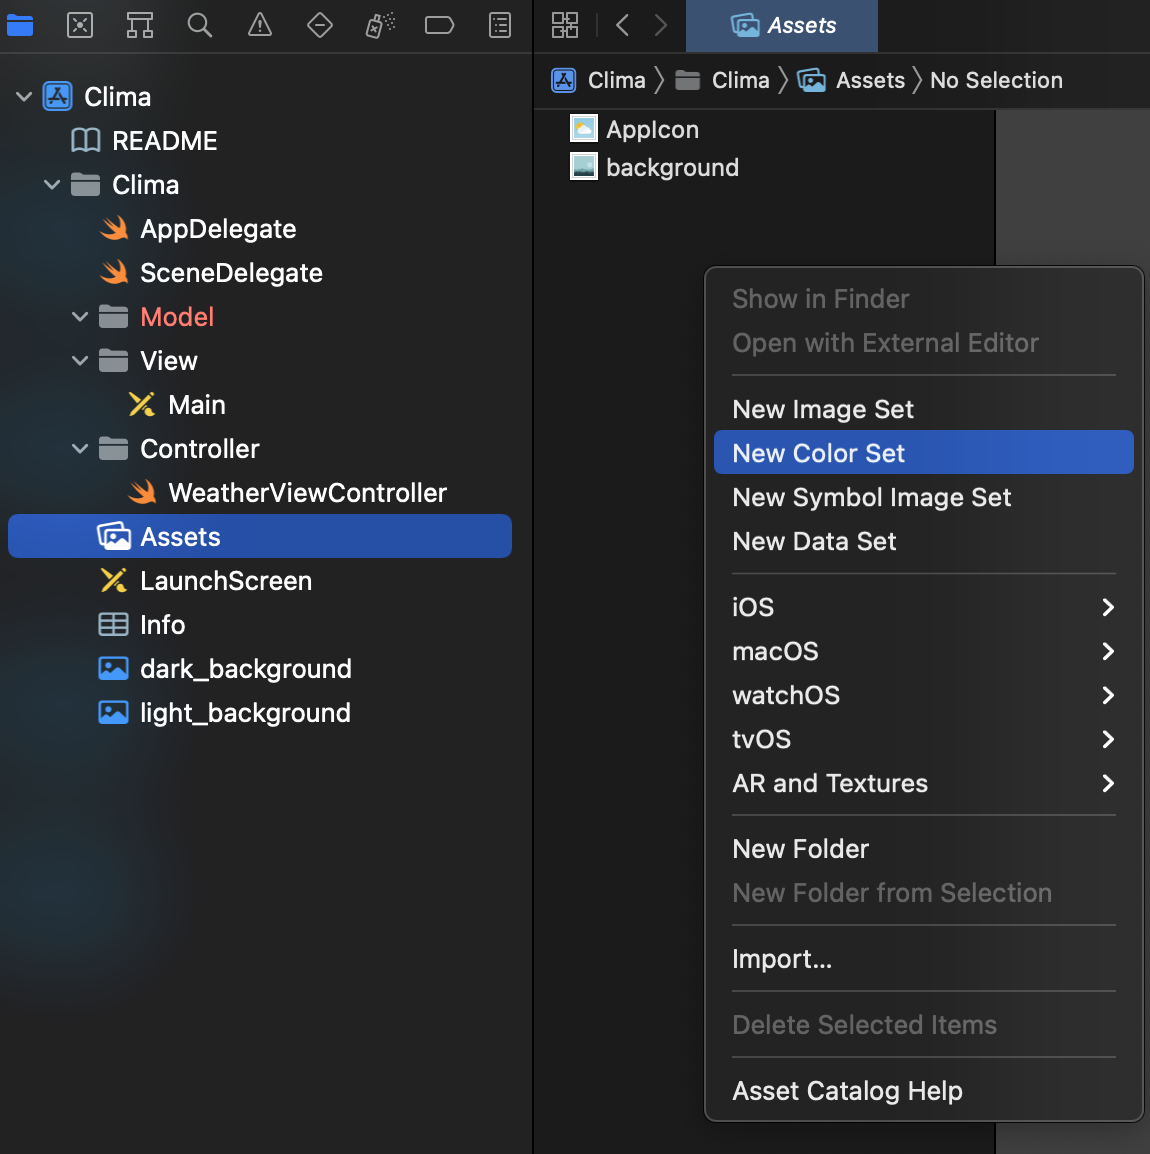Click the light_background image icon
The height and width of the screenshot is (1154, 1150).
pyautogui.click(x=113, y=712)
